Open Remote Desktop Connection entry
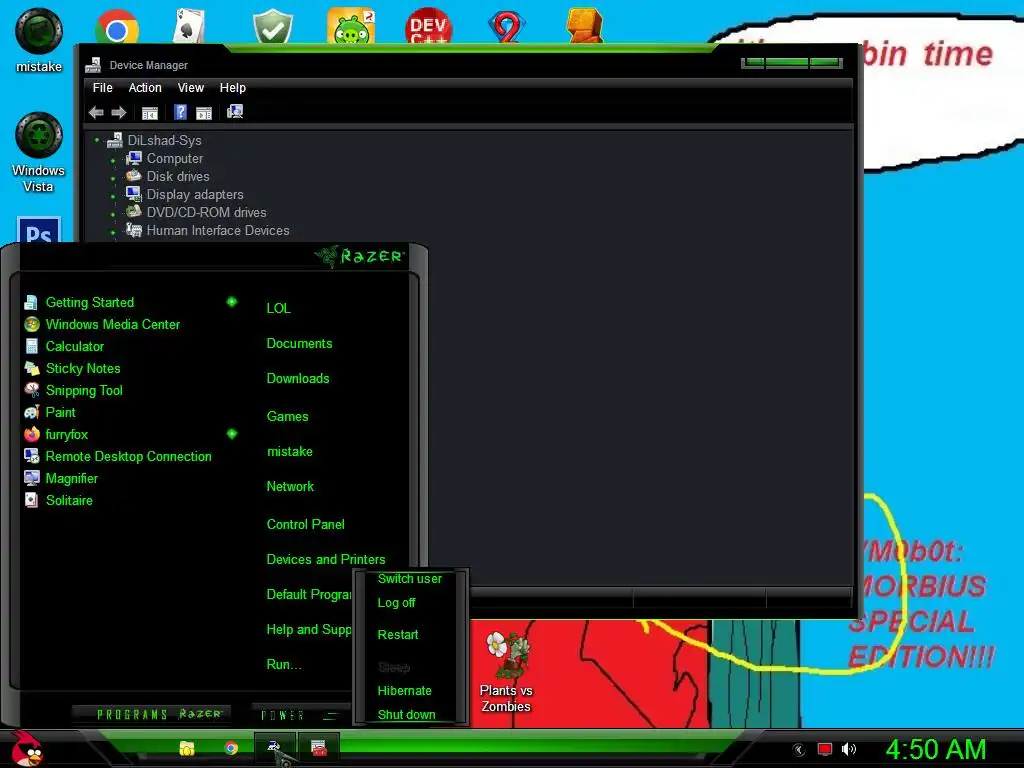1024x768 pixels. point(118,456)
